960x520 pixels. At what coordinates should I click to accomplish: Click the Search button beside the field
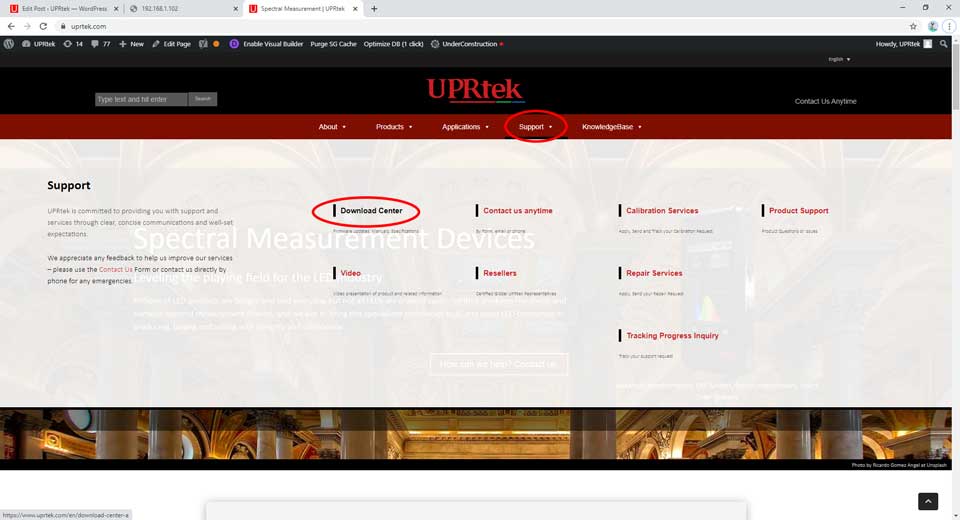tap(203, 99)
